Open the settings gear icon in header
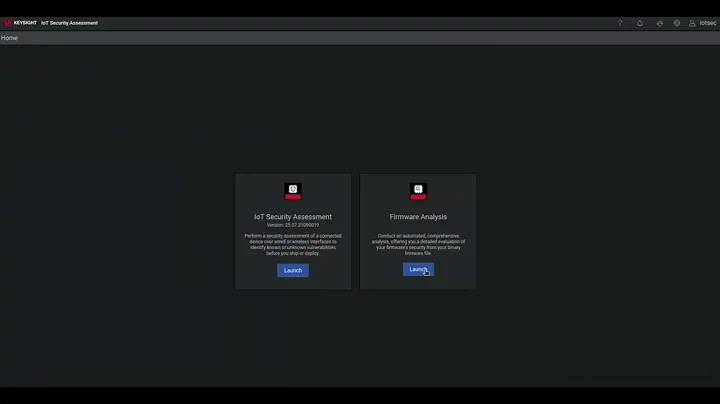 coord(677,23)
